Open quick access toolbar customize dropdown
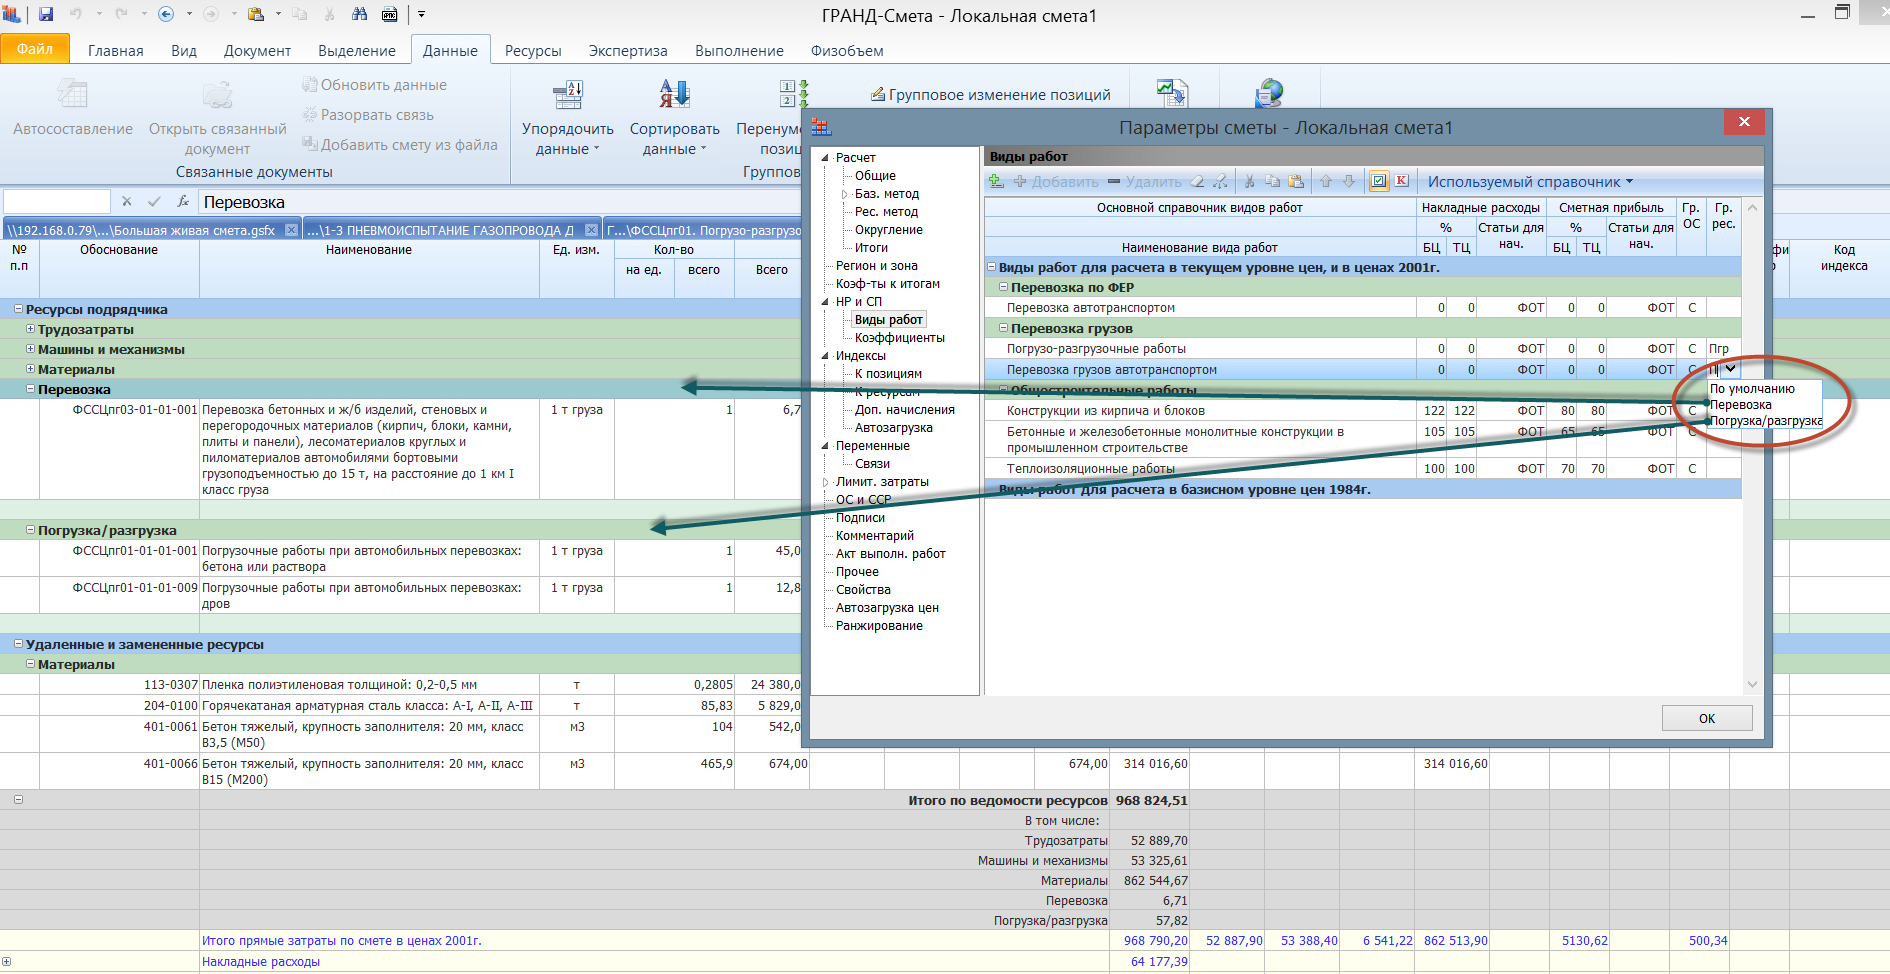1890x974 pixels. (x=422, y=14)
